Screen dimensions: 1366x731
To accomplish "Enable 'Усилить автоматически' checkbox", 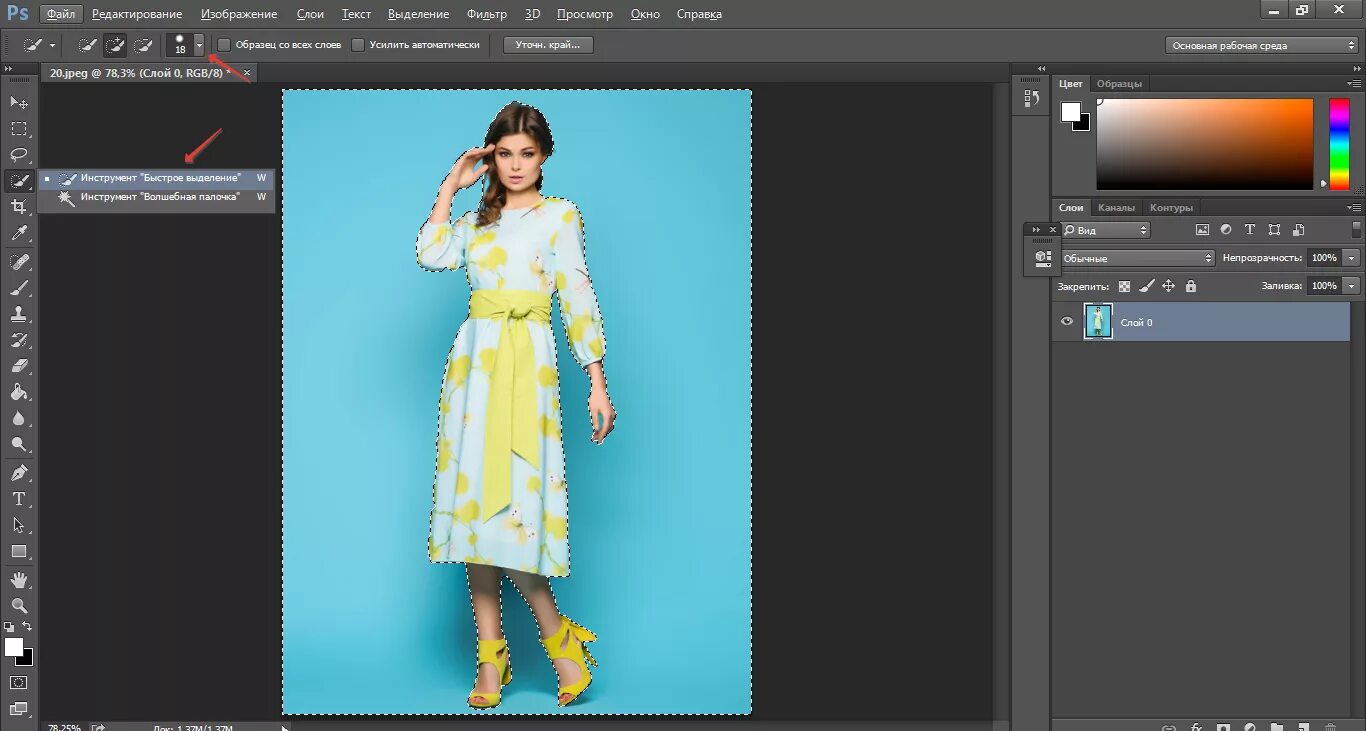I will [358, 45].
